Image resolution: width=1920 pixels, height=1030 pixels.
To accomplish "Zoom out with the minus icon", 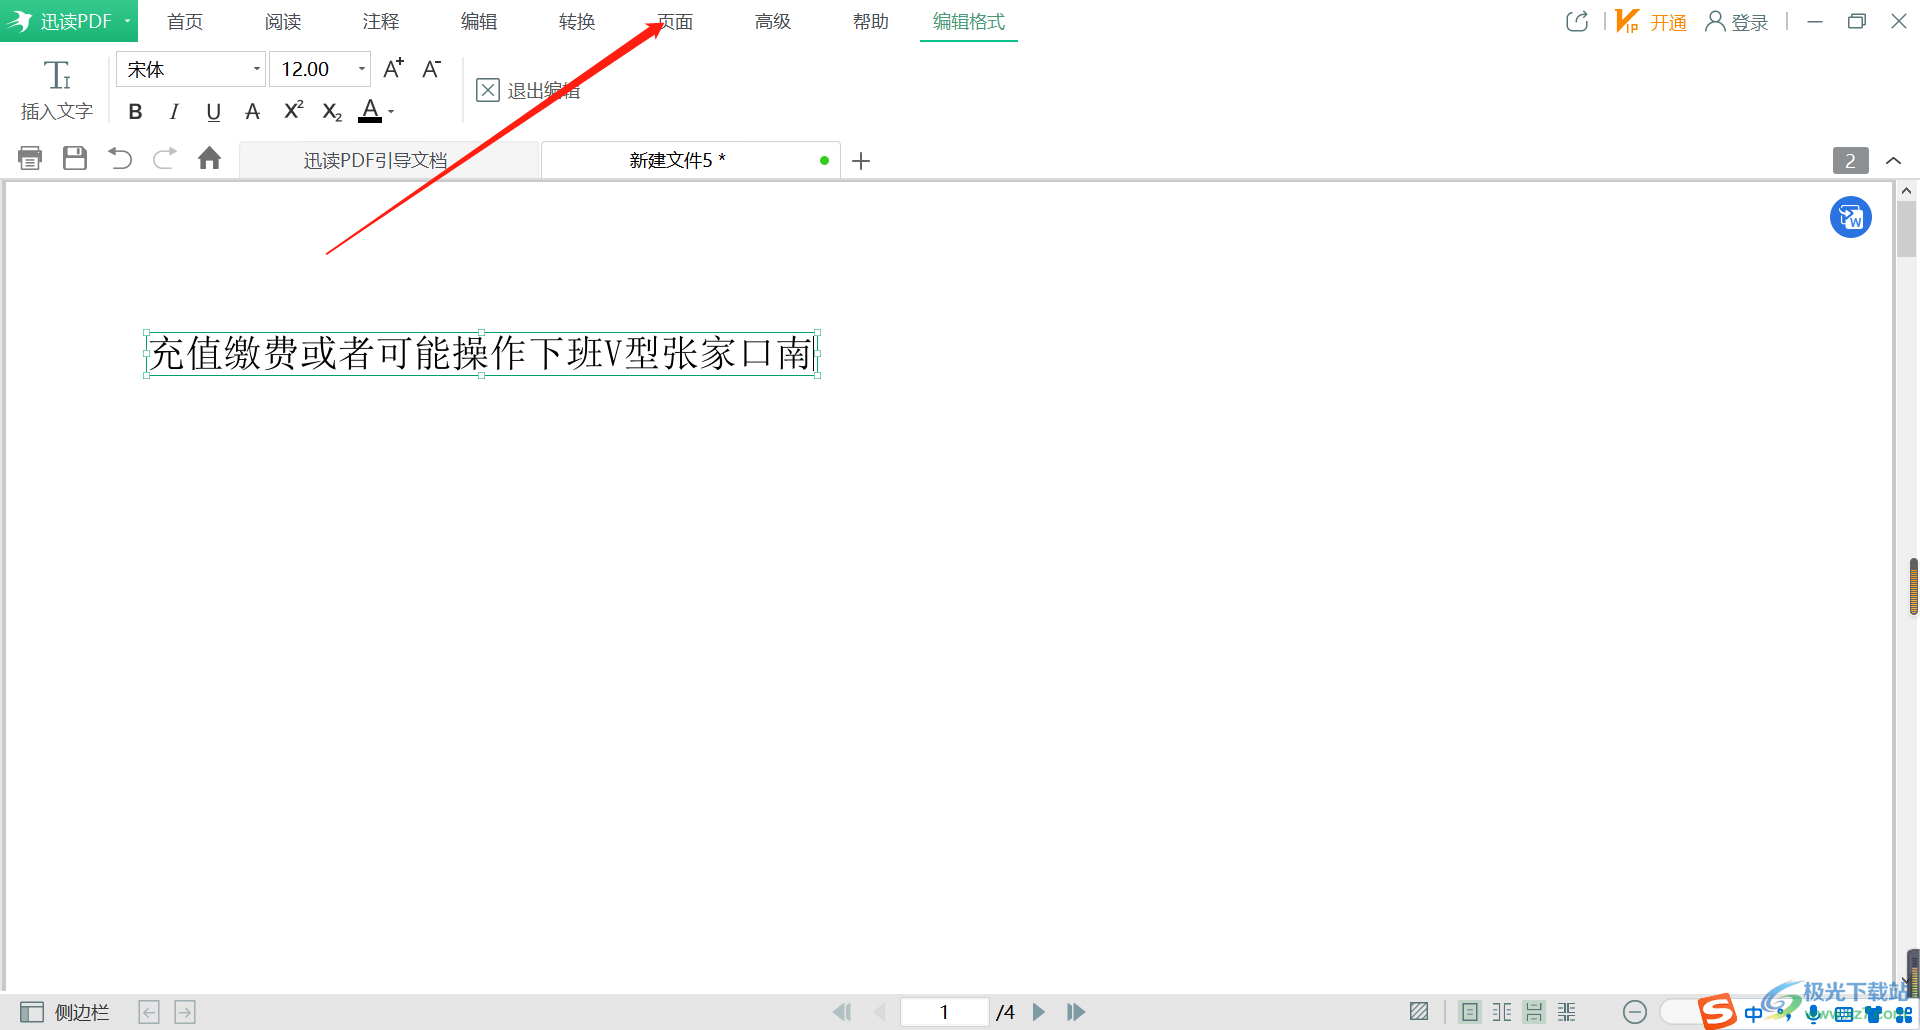I will coord(1635,1012).
